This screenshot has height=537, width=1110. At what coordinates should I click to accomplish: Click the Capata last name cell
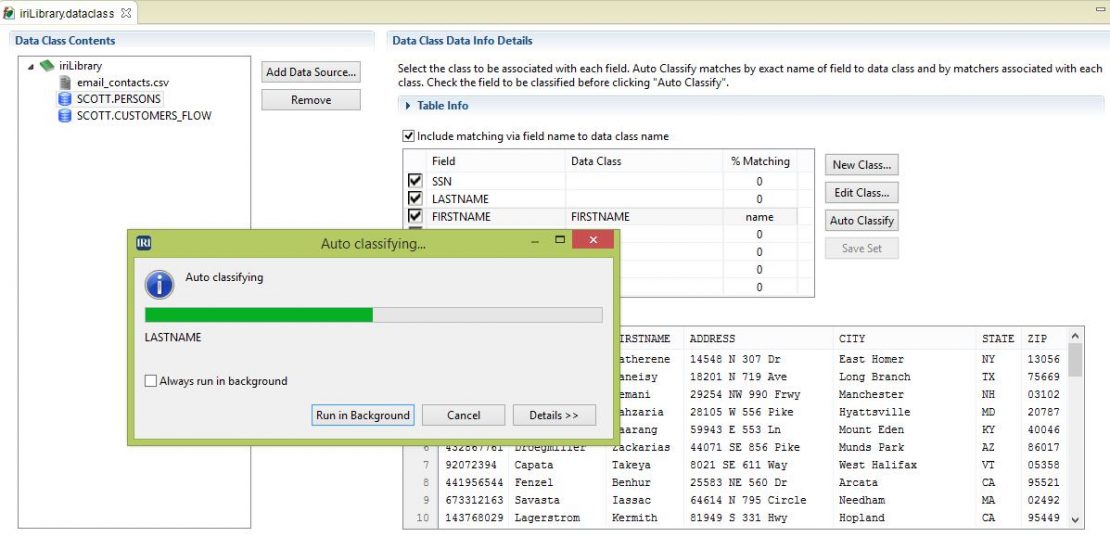click(x=534, y=465)
